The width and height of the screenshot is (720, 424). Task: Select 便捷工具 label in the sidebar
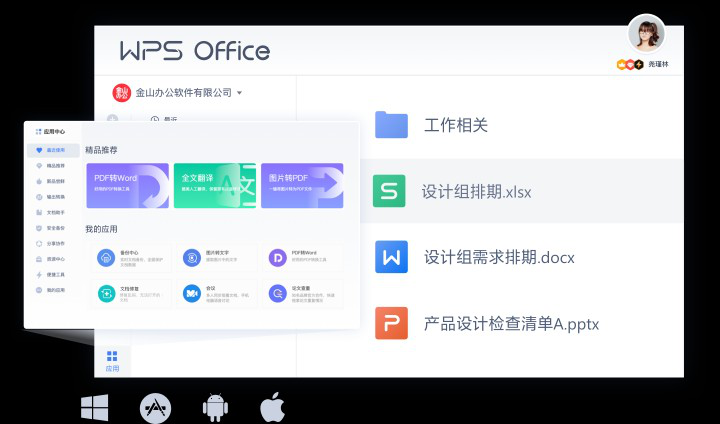(56, 275)
